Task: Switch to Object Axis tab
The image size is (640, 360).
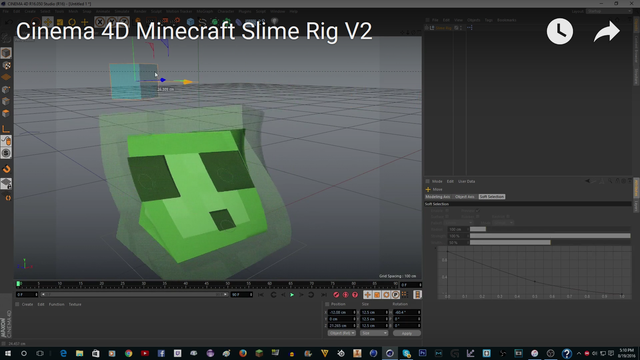Action: click(465, 197)
